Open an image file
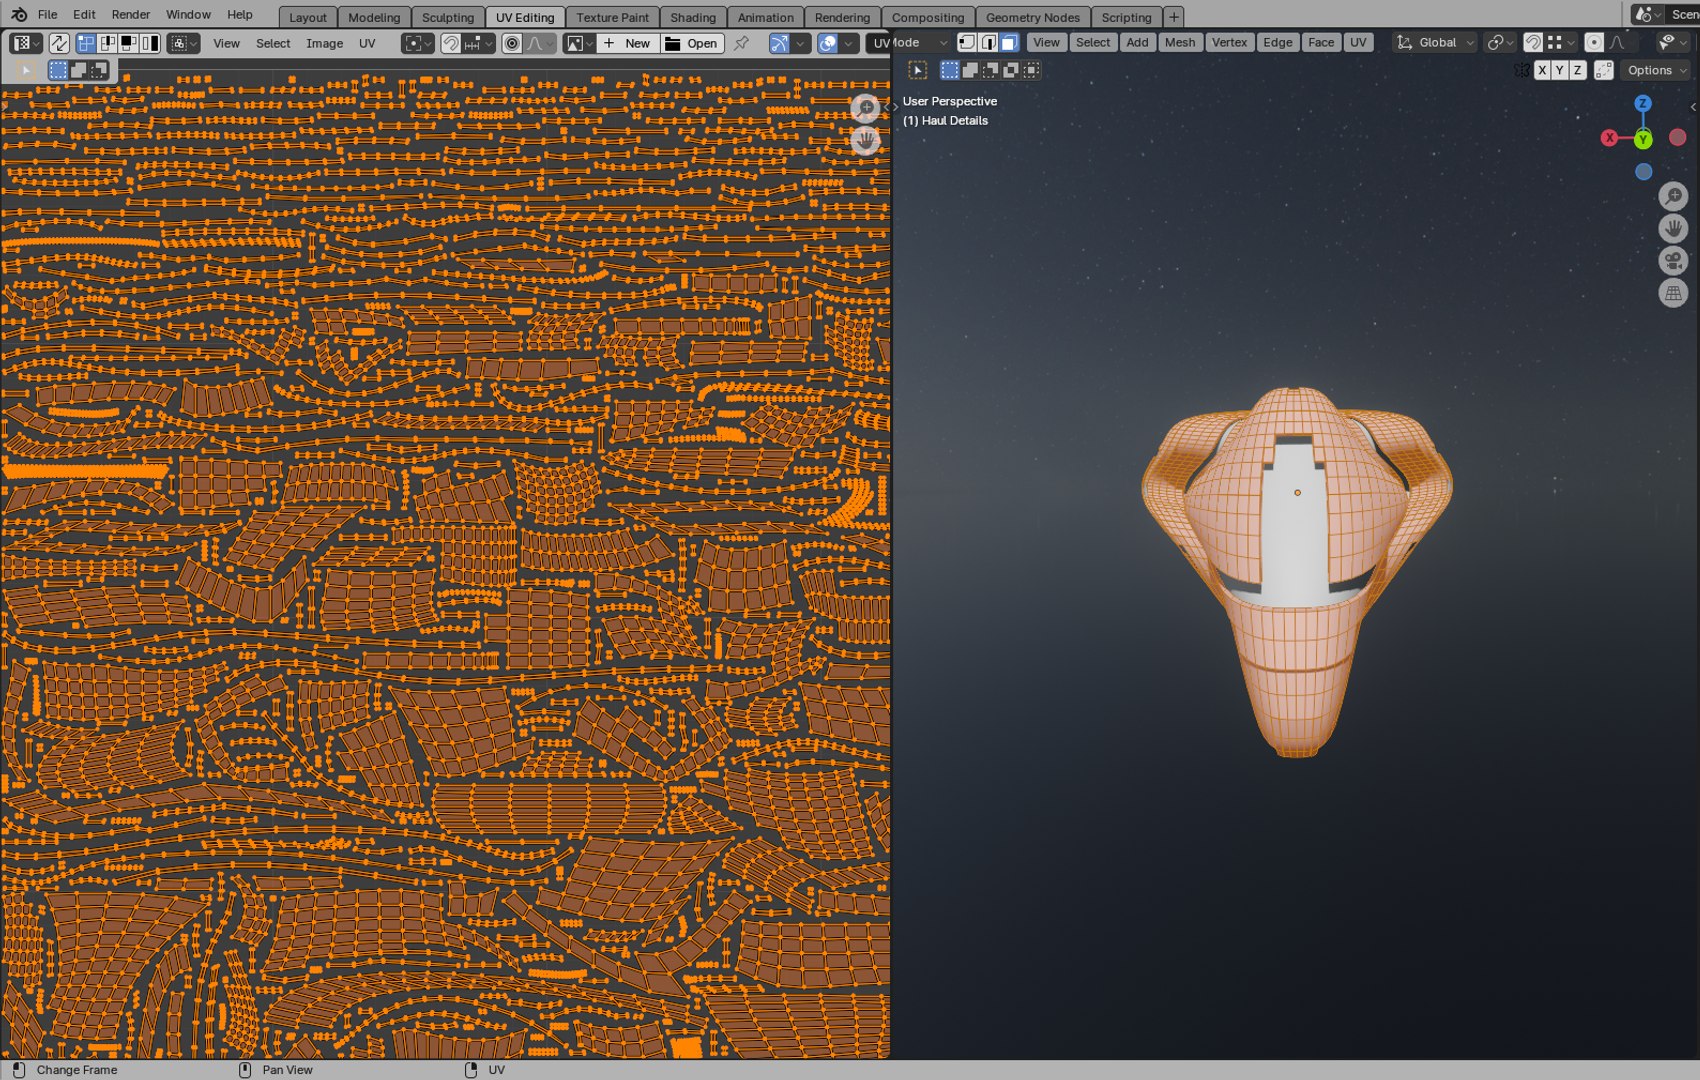This screenshot has height=1080, width=1700. point(691,43)
